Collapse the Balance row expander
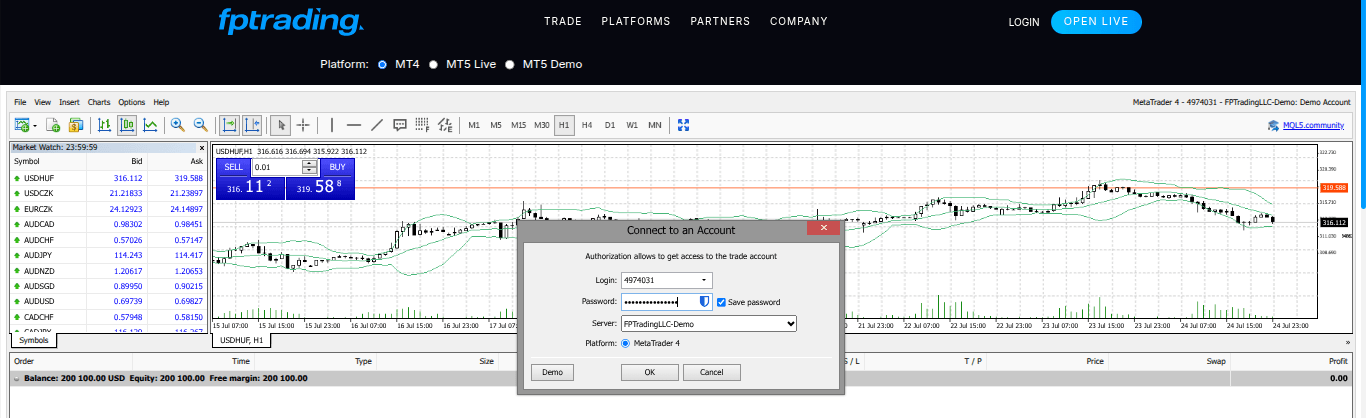 16,378
